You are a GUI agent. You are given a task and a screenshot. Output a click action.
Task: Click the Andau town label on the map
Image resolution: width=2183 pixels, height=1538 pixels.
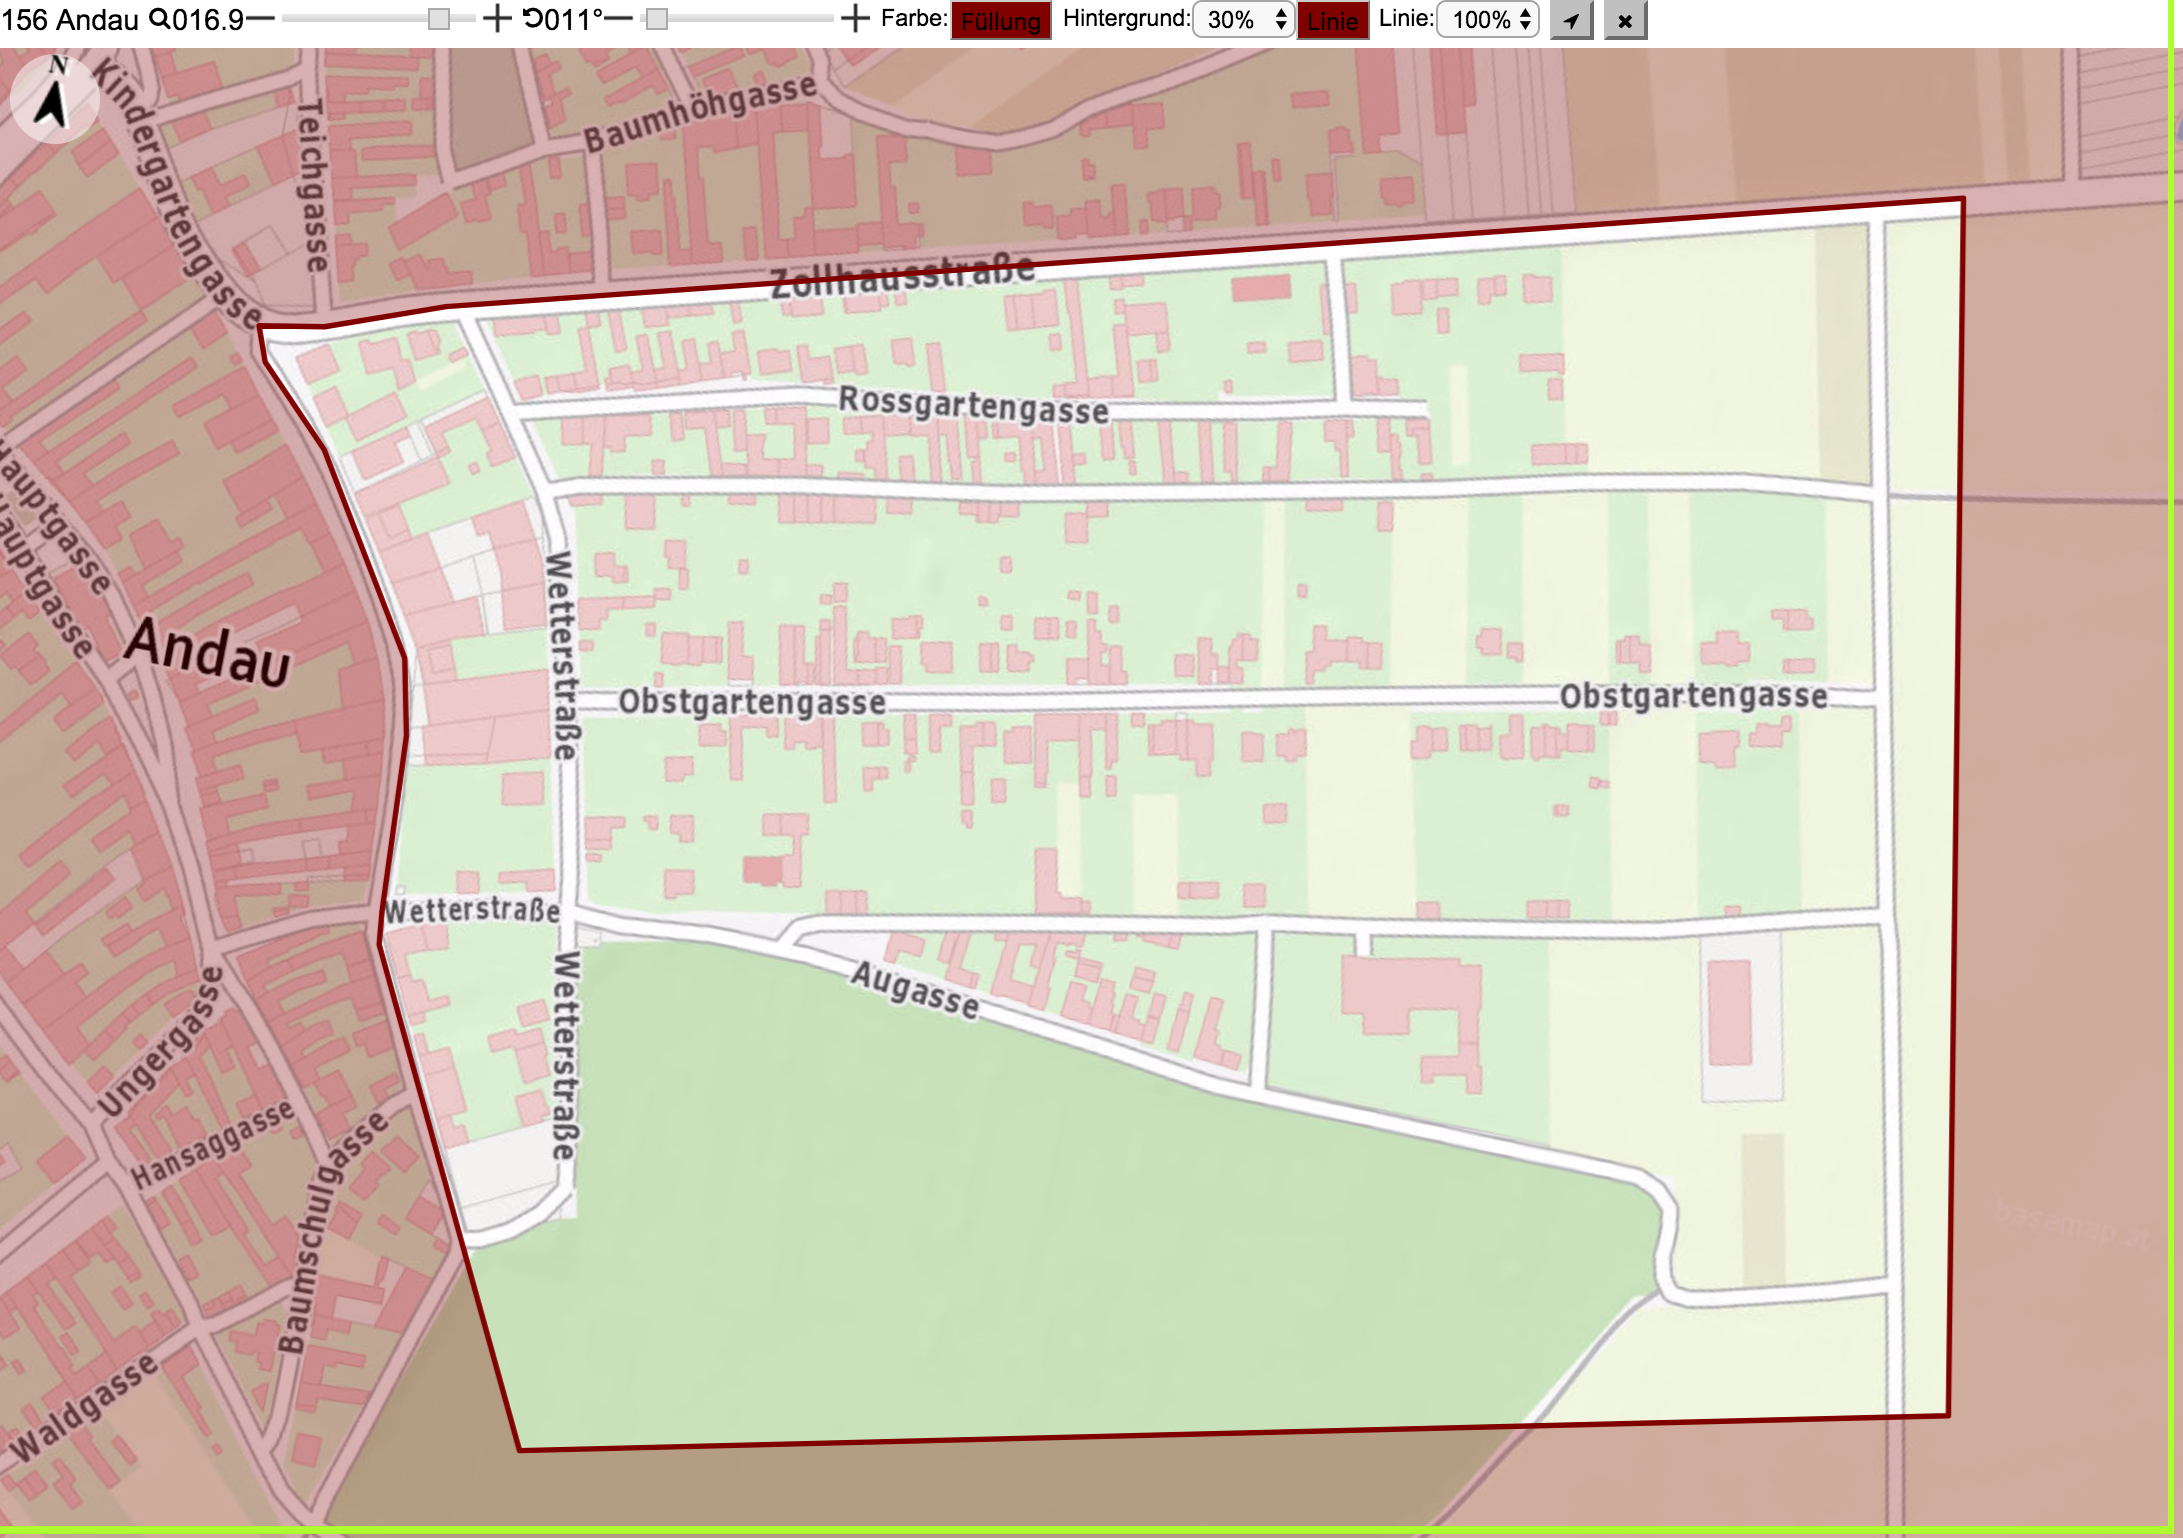(x=208, y=654)
